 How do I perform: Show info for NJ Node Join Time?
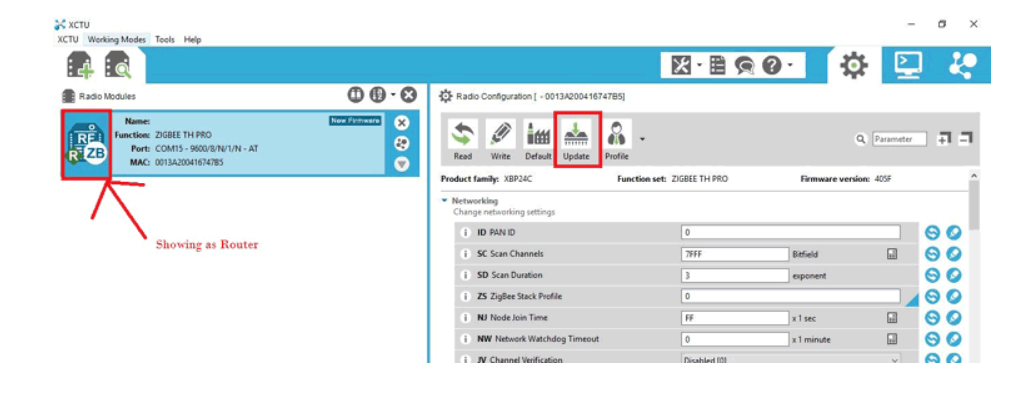click(x=465, y=318)
